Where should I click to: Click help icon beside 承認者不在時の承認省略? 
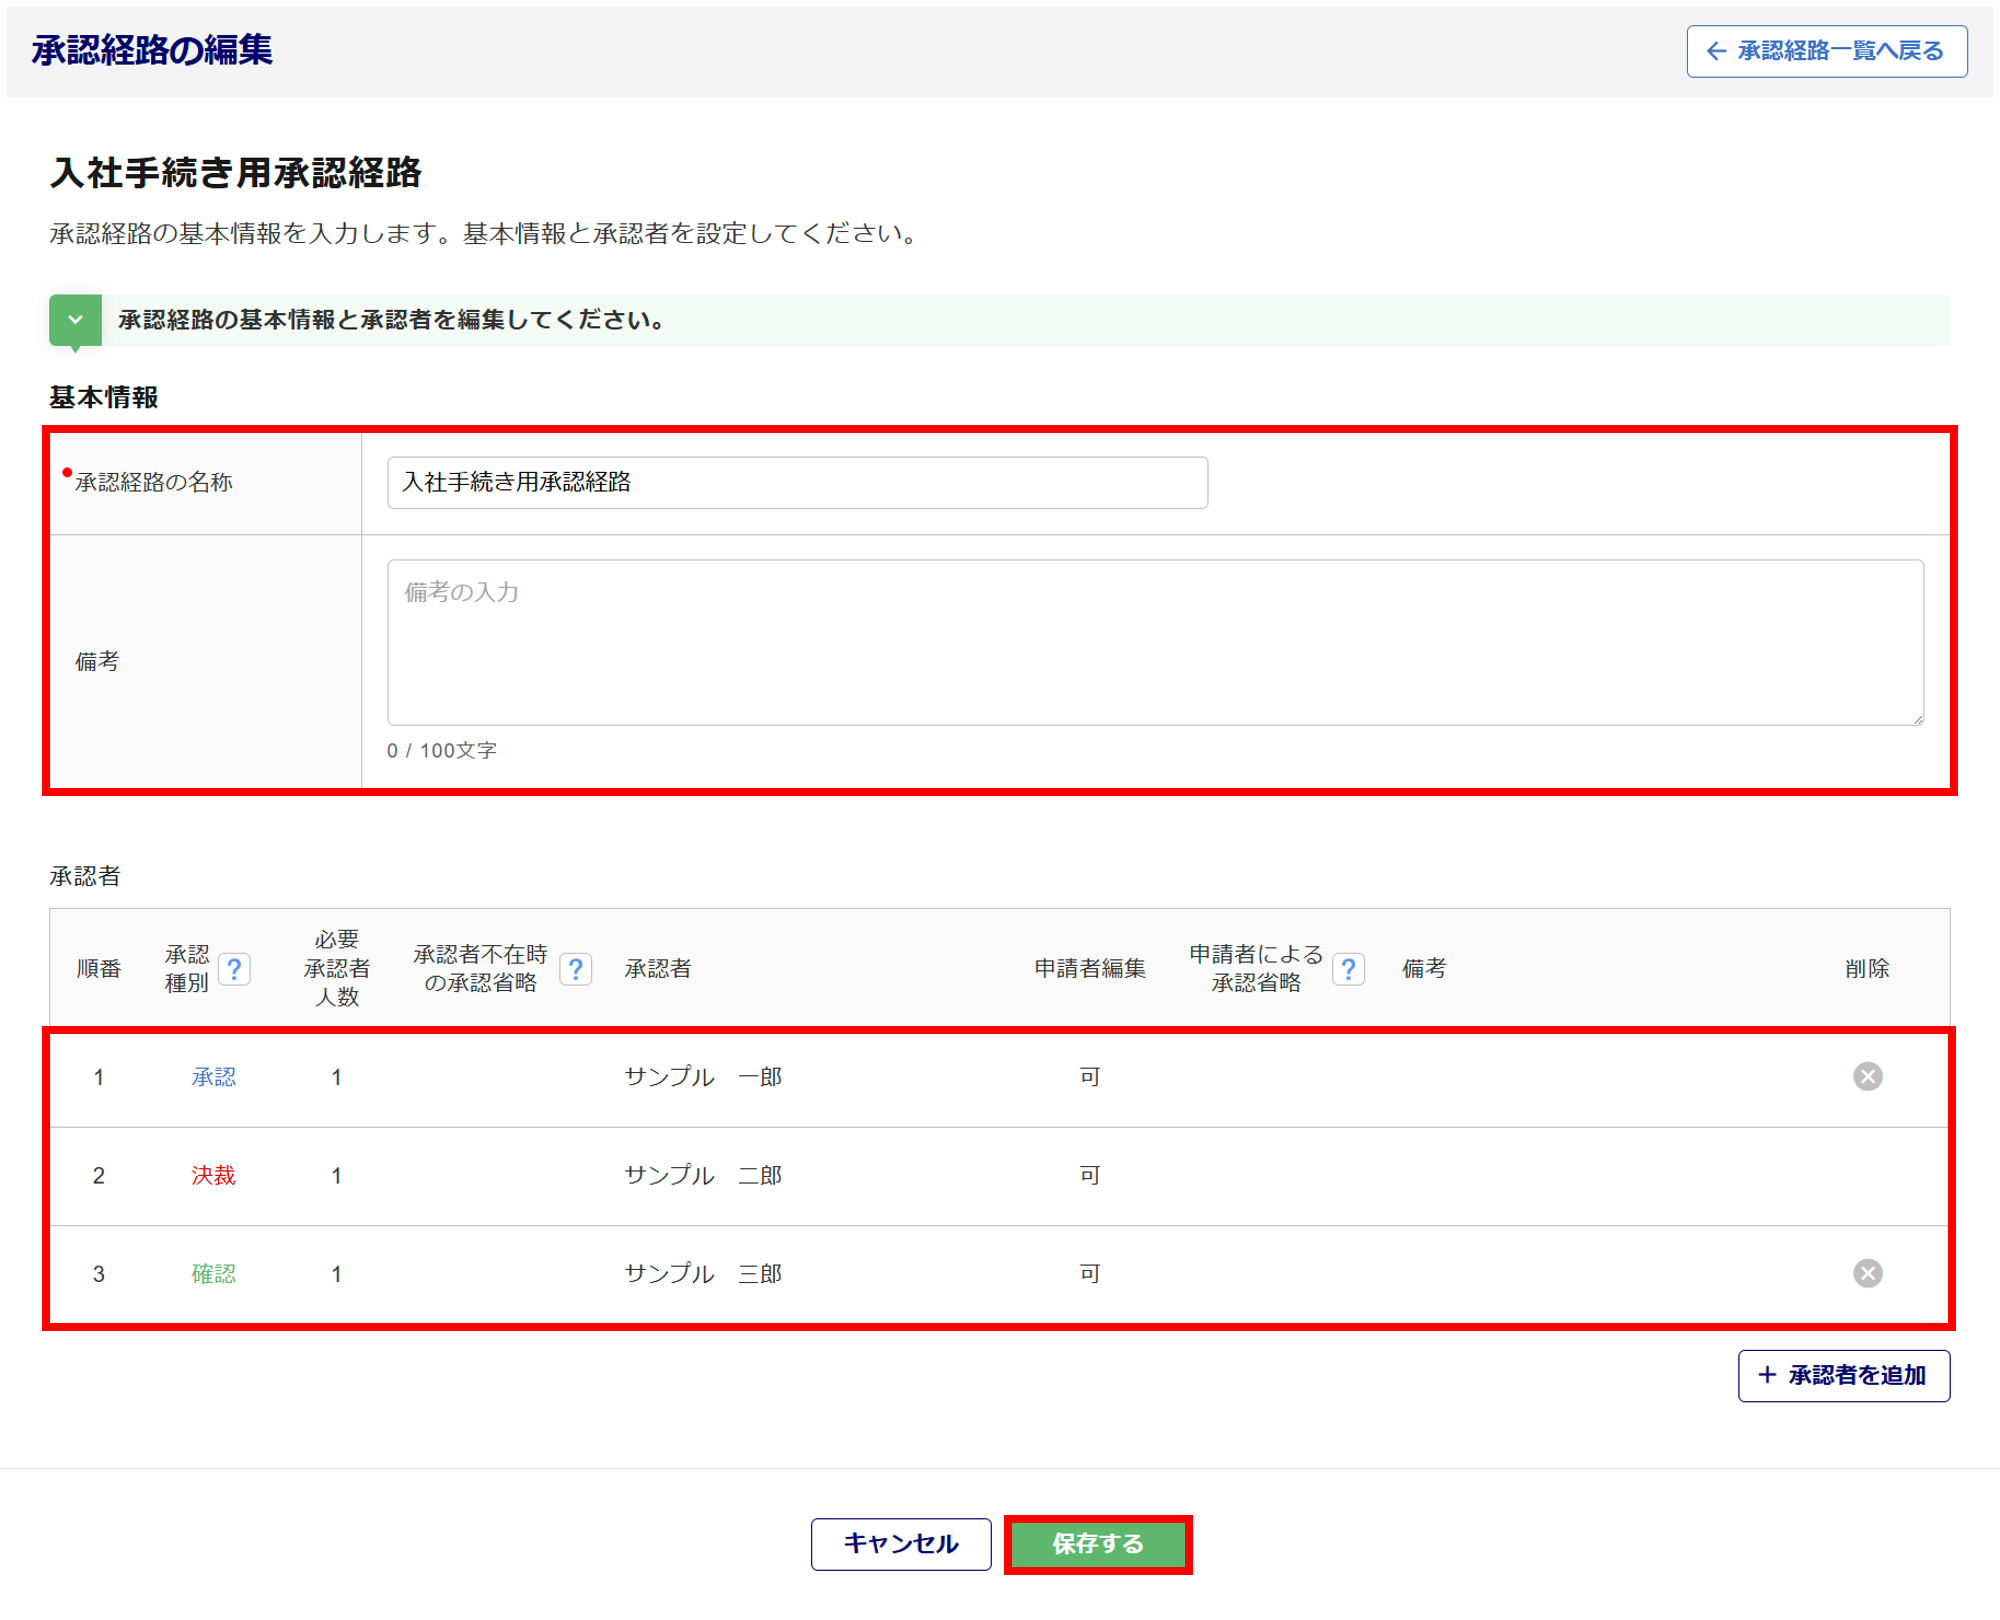[x=575, y=969]
